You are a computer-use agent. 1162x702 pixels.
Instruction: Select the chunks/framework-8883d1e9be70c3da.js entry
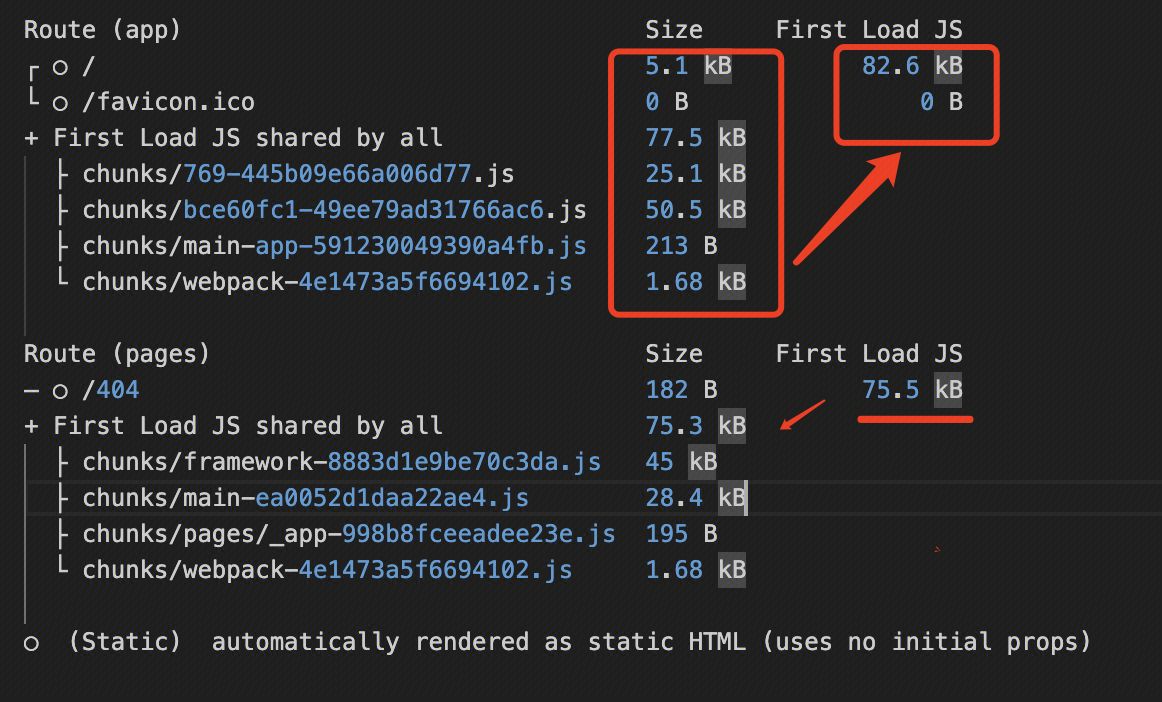click(341, 462)
